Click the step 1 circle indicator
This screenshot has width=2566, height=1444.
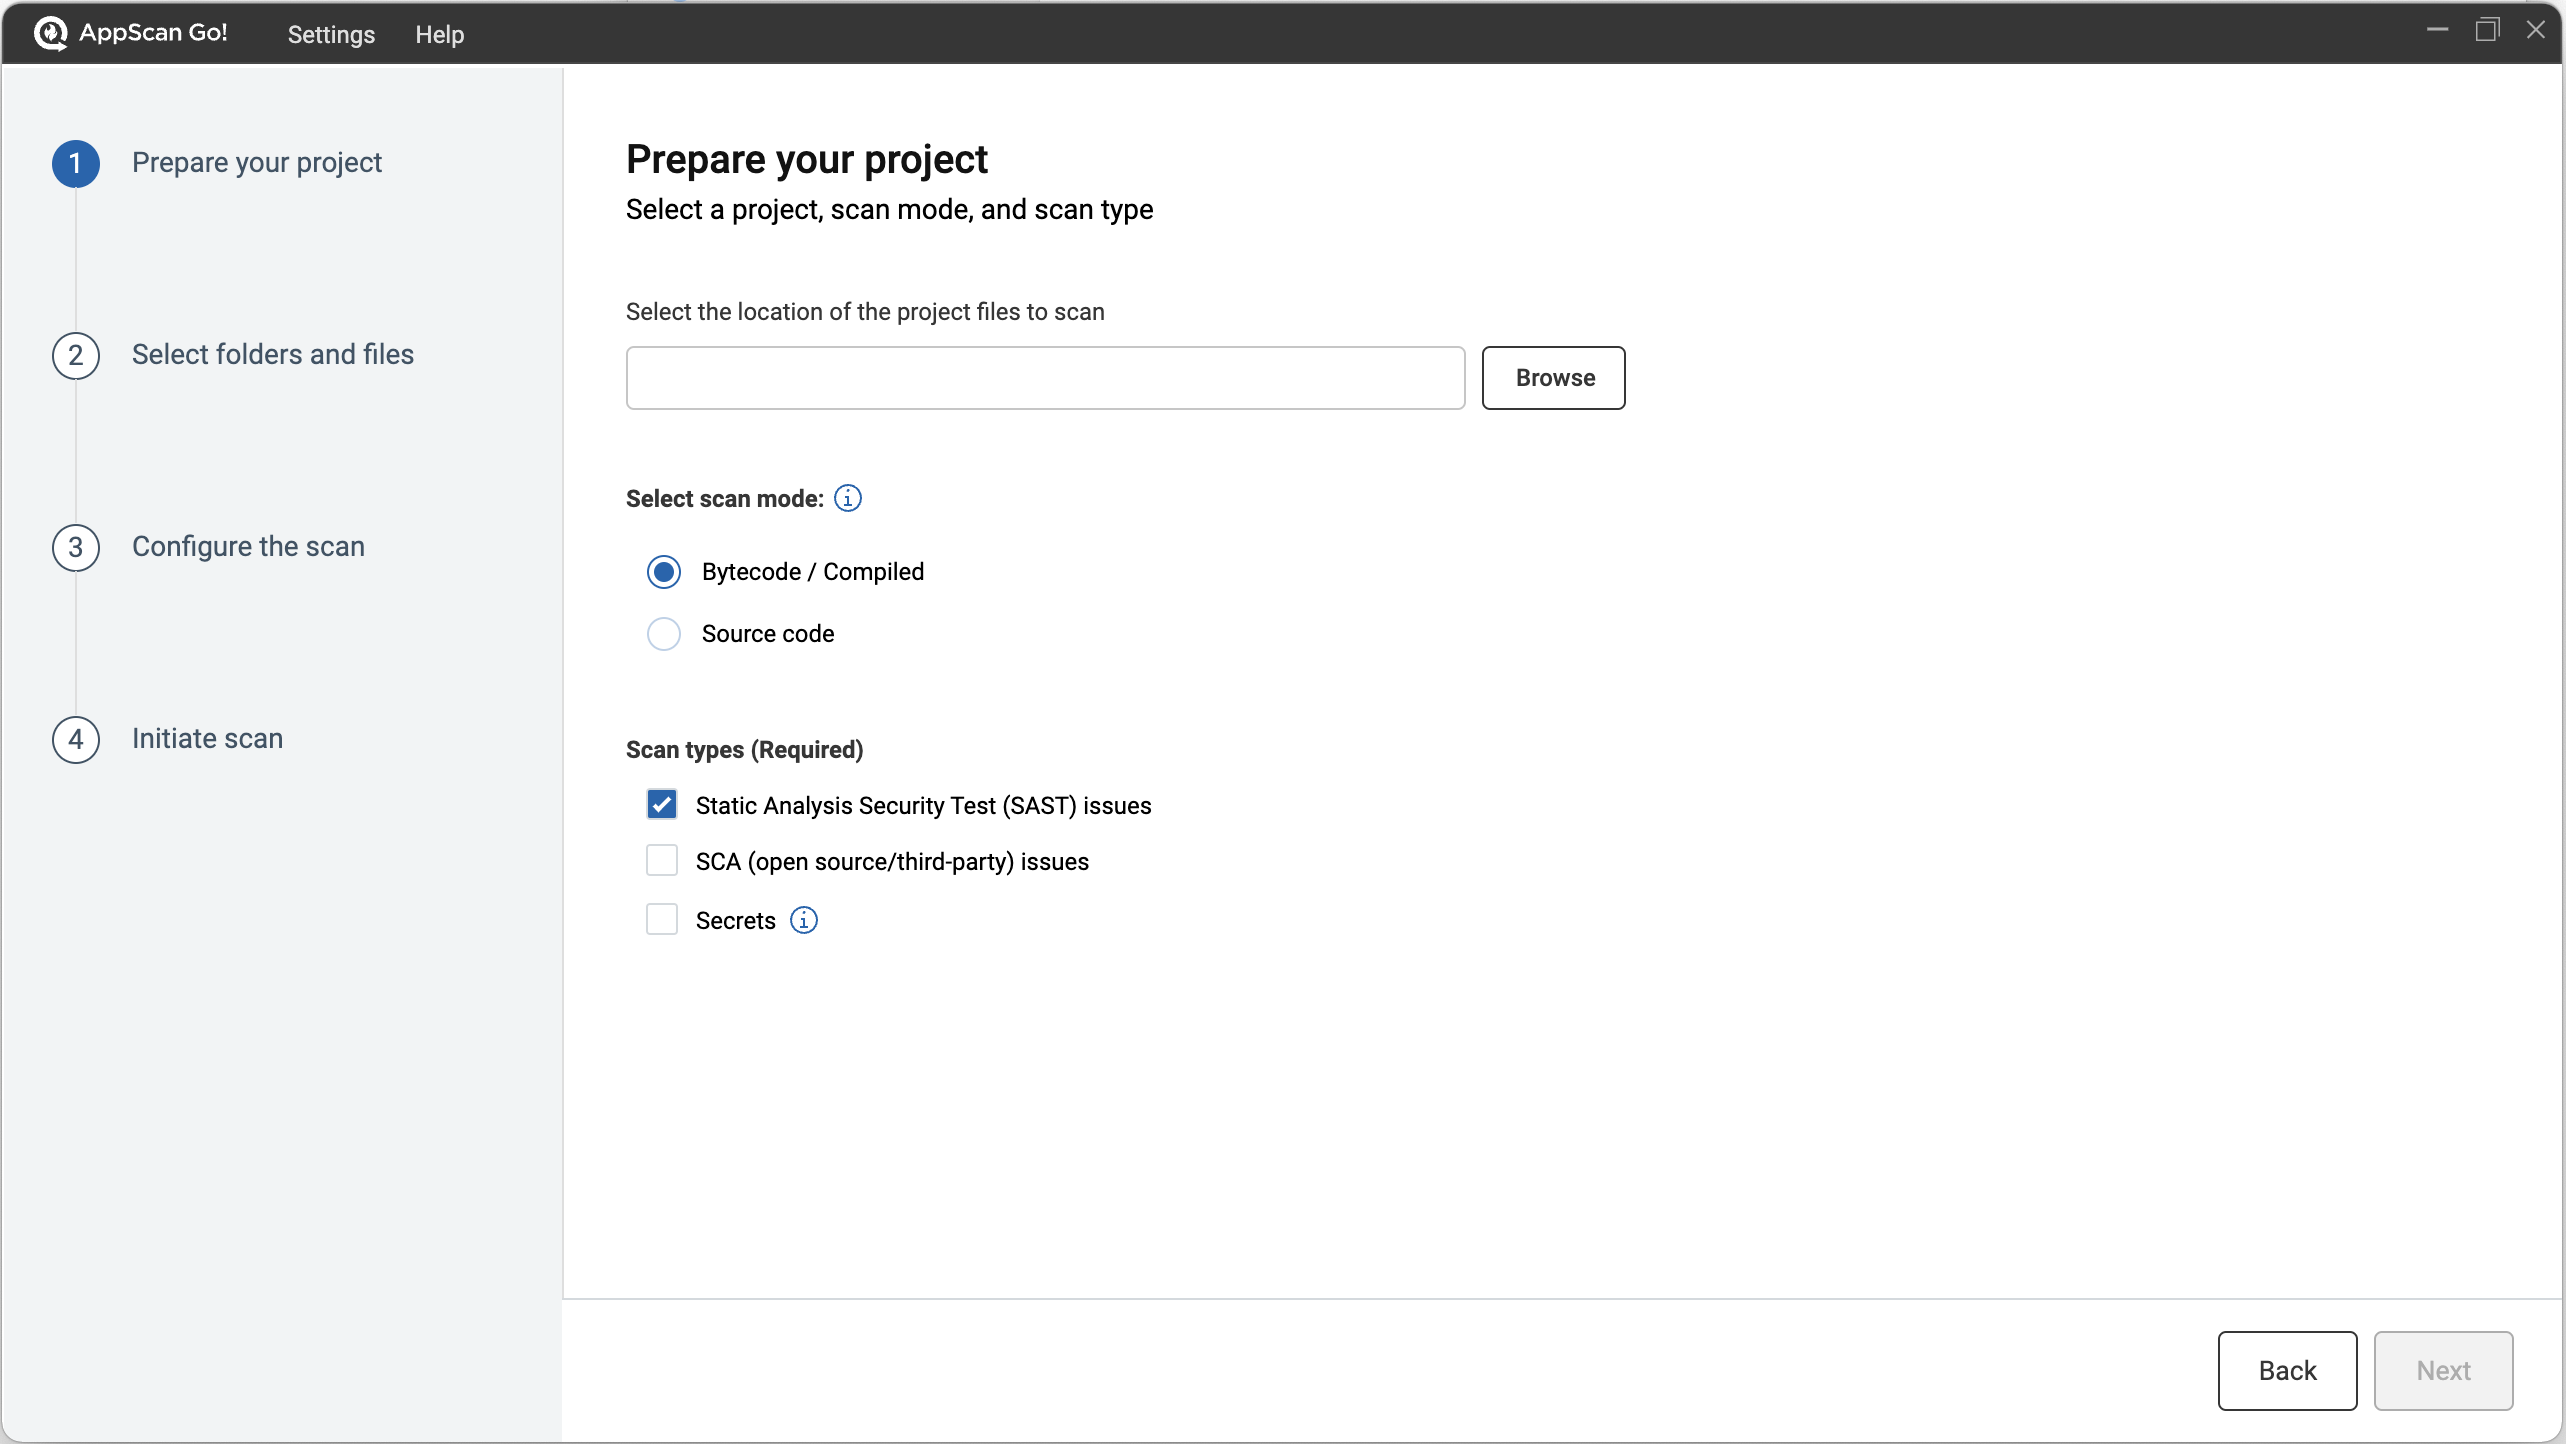point(75,164)
